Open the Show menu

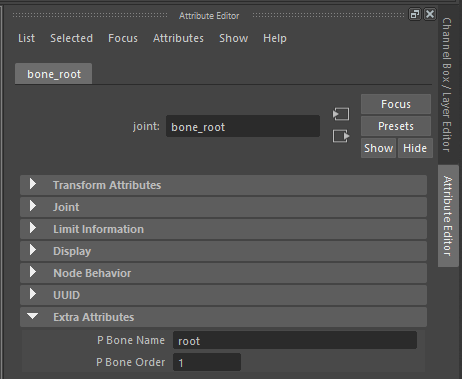(x=233, y=38)
